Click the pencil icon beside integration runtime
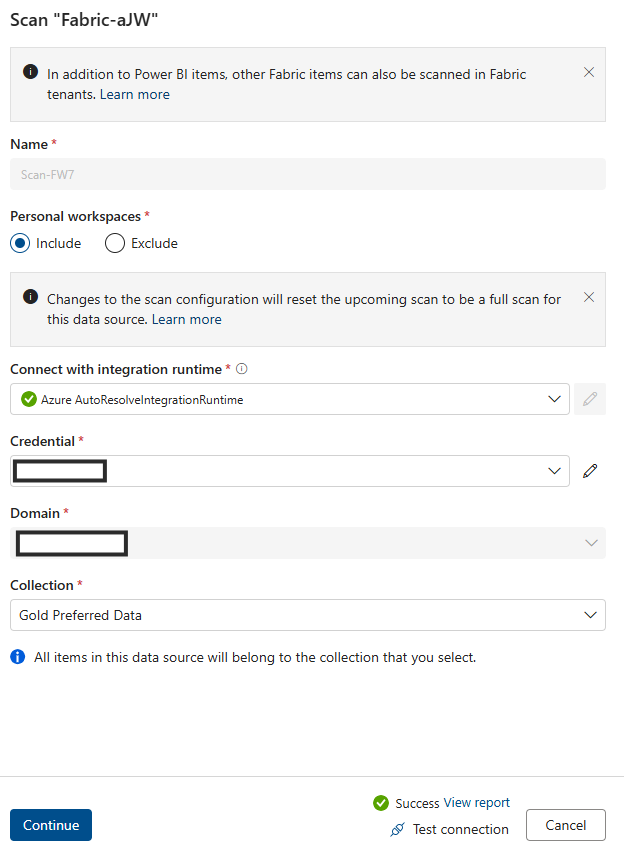Screen dimensions: 624x846 pyautogui.click(x=590, y=399)
